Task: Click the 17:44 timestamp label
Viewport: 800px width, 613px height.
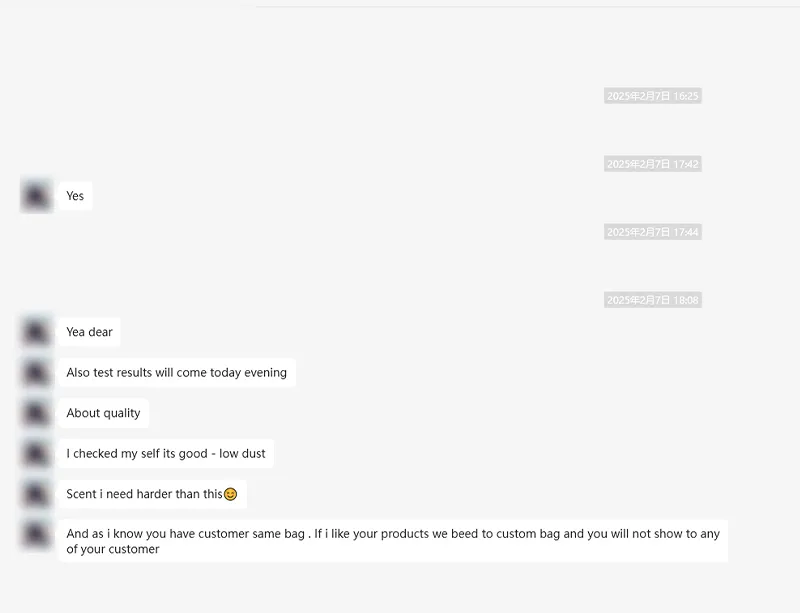Action: click(652, 231)
